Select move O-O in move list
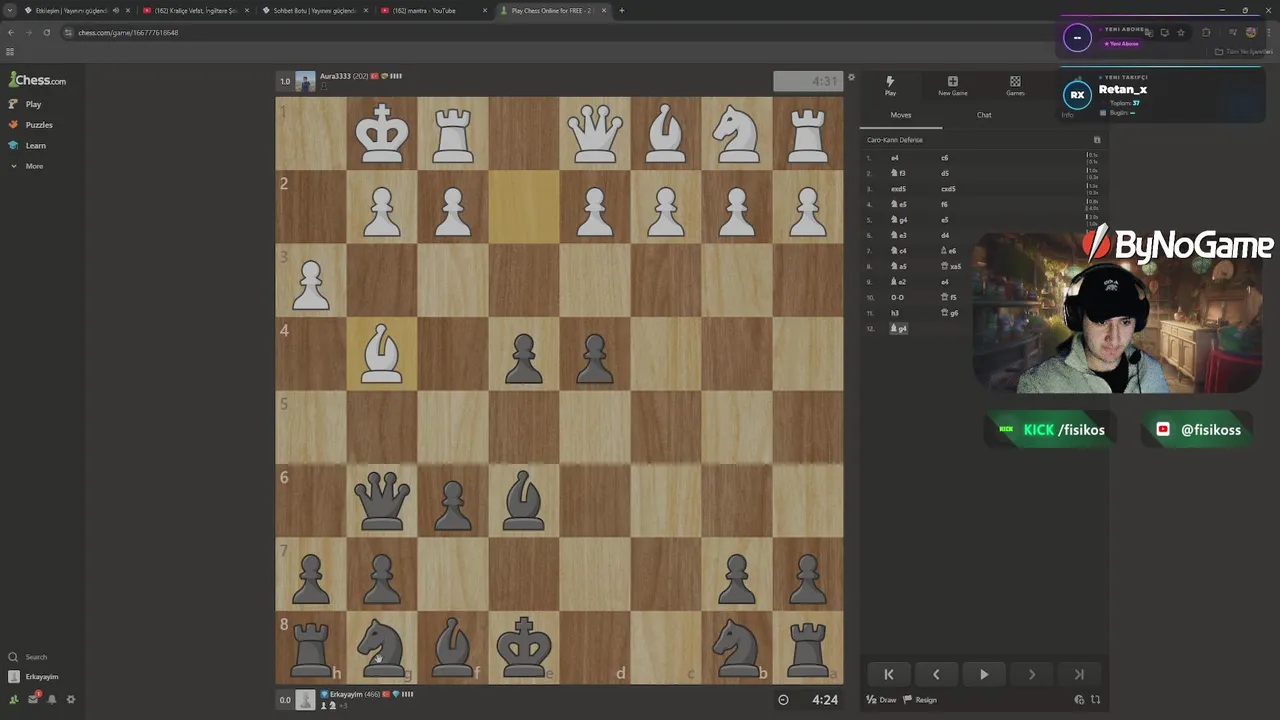Viewport: 1280px width, 720px height. click(897, 297)
